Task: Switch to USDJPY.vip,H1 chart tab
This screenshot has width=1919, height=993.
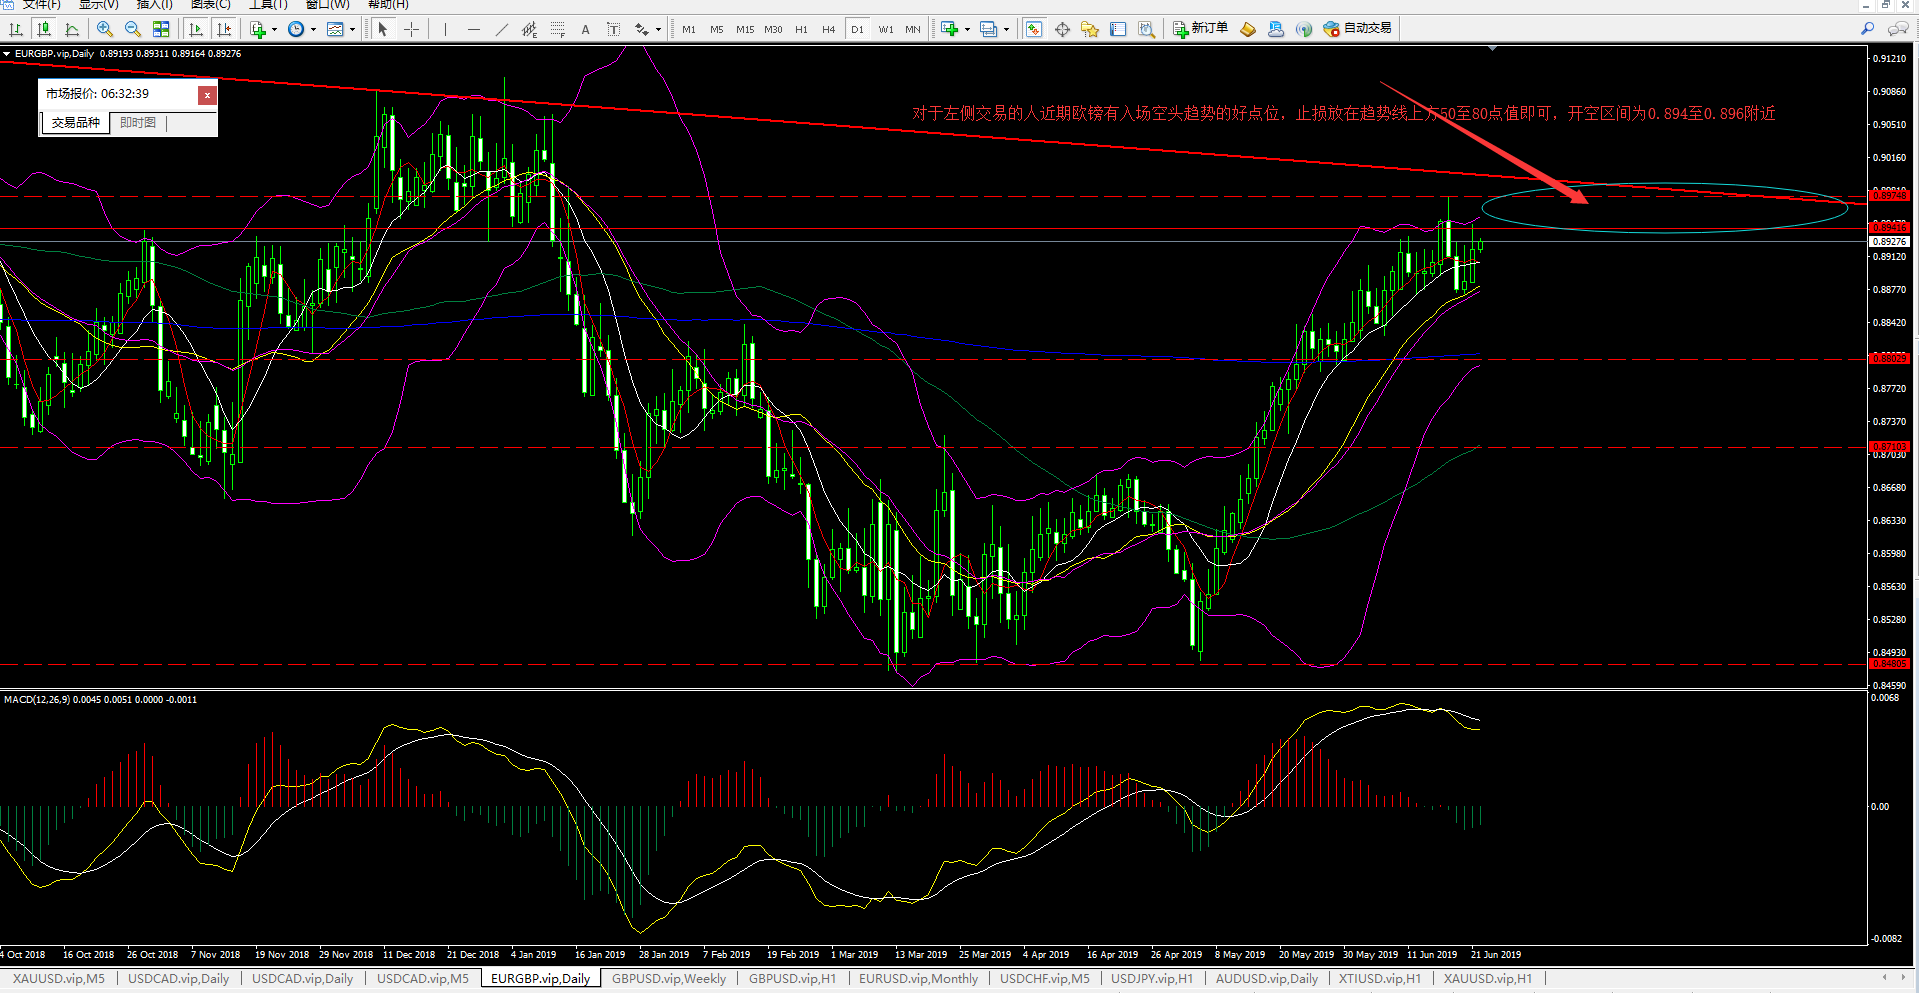Action: (1152, 979)
